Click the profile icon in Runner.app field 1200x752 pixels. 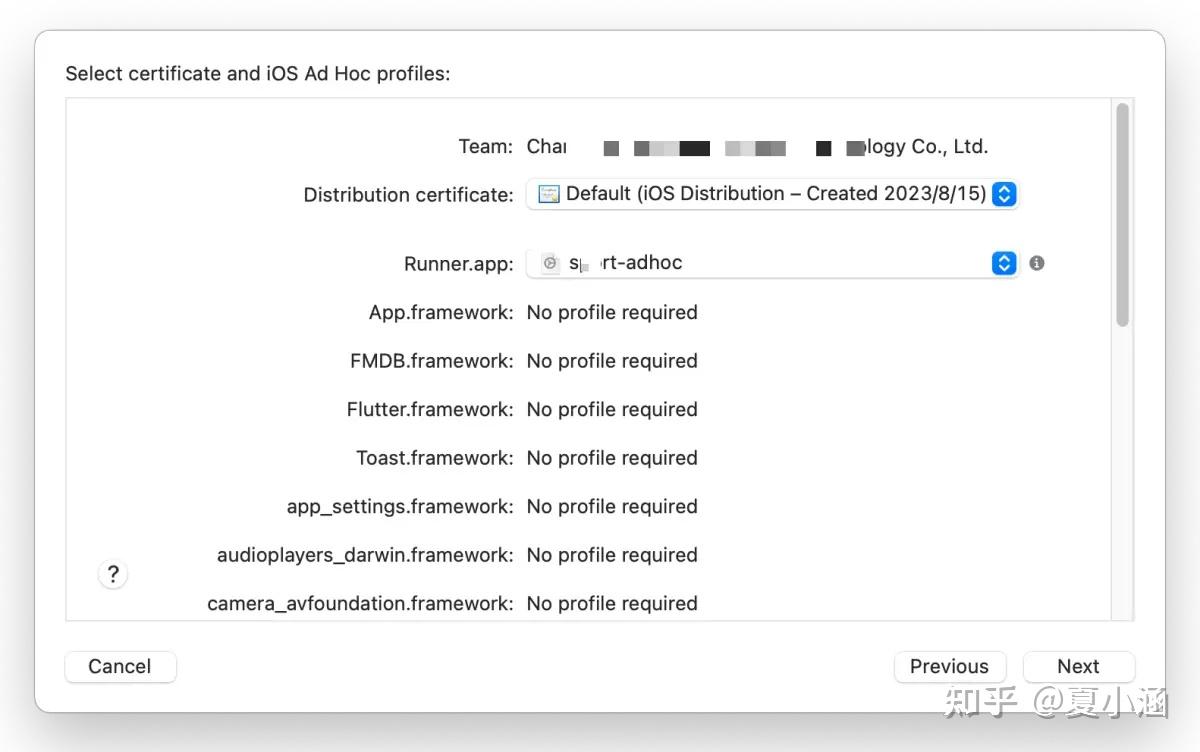point(550,263)
